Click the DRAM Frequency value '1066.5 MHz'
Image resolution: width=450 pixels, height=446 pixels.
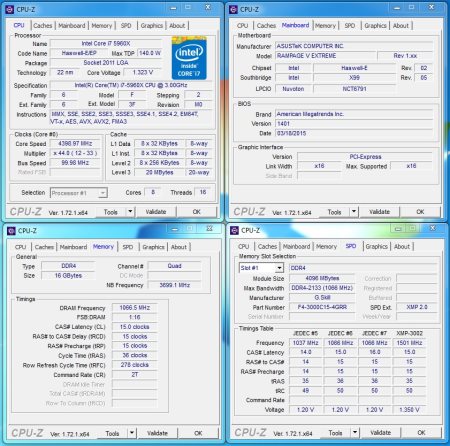click(135, 308)
